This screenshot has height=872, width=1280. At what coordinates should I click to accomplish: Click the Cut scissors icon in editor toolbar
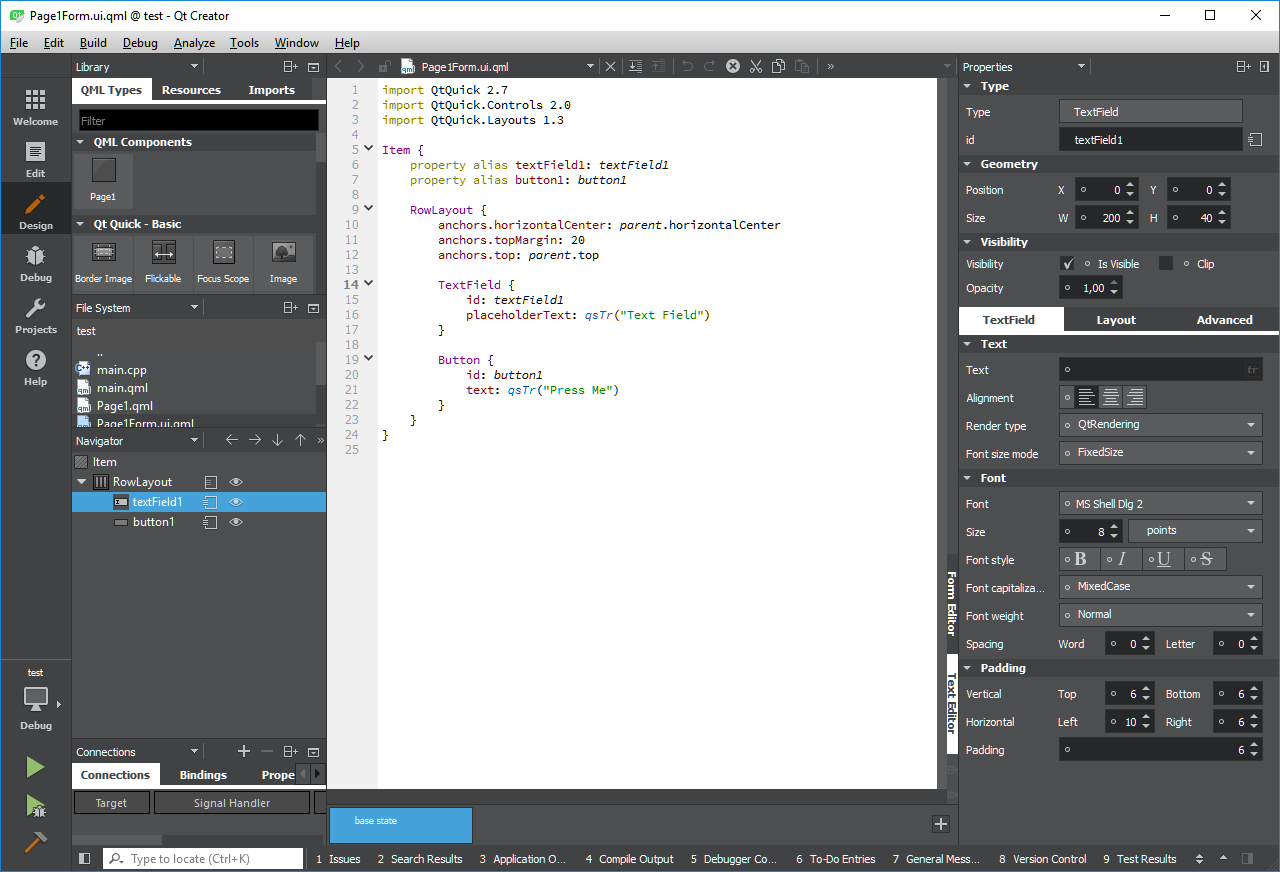click(x=755, y=66)
